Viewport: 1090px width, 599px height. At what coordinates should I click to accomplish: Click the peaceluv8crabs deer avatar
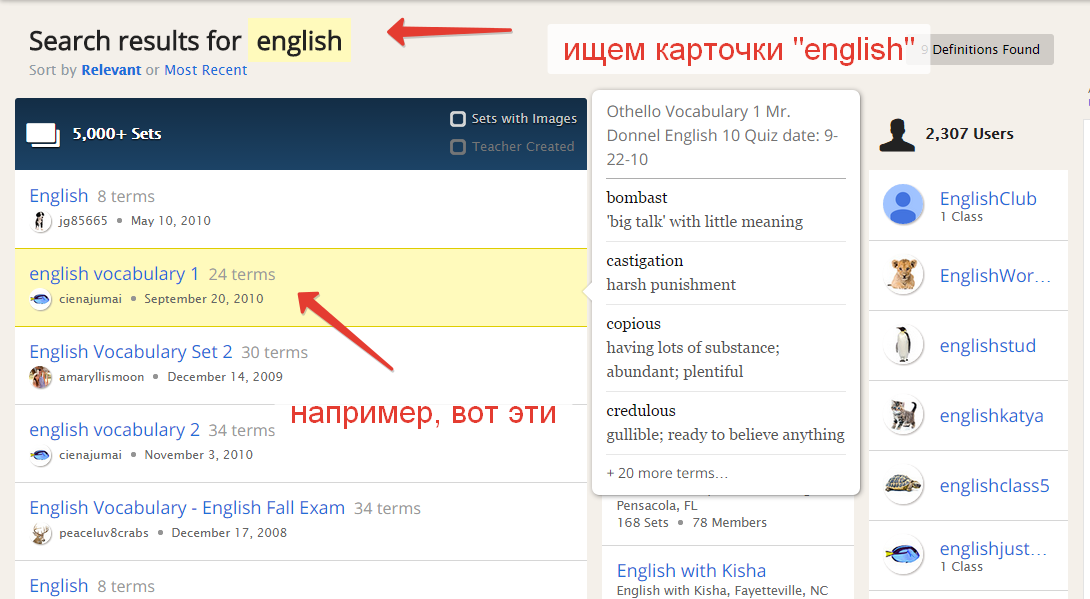[x=41, y=533]
